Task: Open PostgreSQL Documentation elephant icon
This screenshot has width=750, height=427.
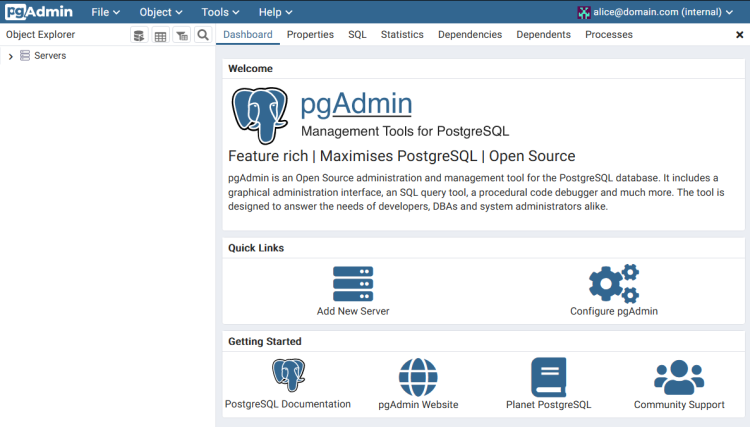Action: (288, 375)
